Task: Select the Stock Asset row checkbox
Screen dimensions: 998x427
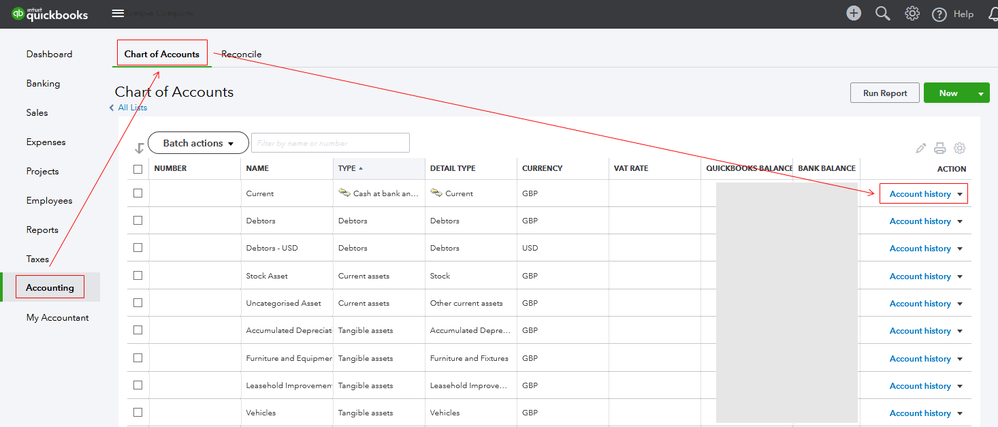Action: pos(138,276)
